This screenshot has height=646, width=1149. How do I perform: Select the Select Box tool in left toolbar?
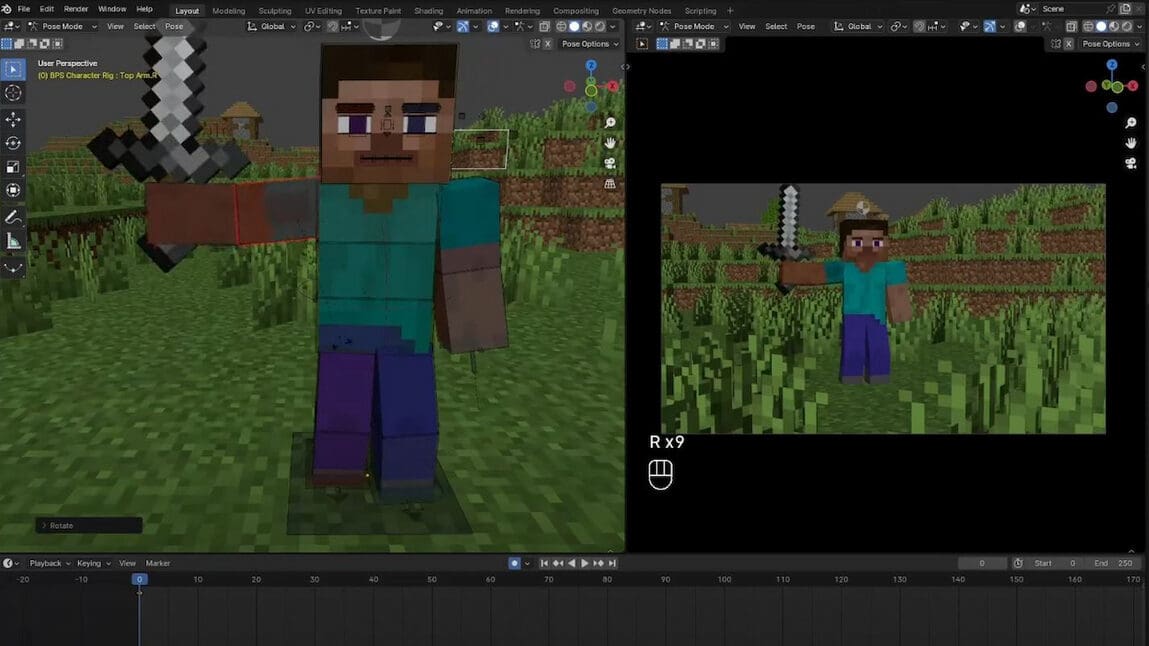click(13, 69)
